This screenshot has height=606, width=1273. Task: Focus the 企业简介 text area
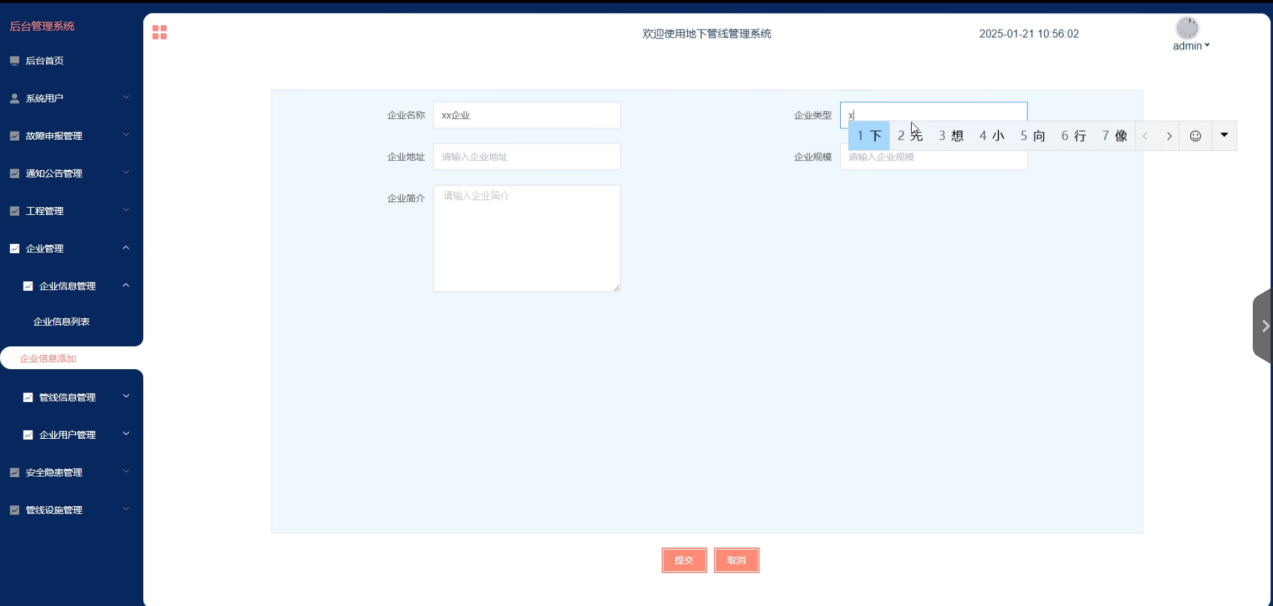[x=527, y=238]
